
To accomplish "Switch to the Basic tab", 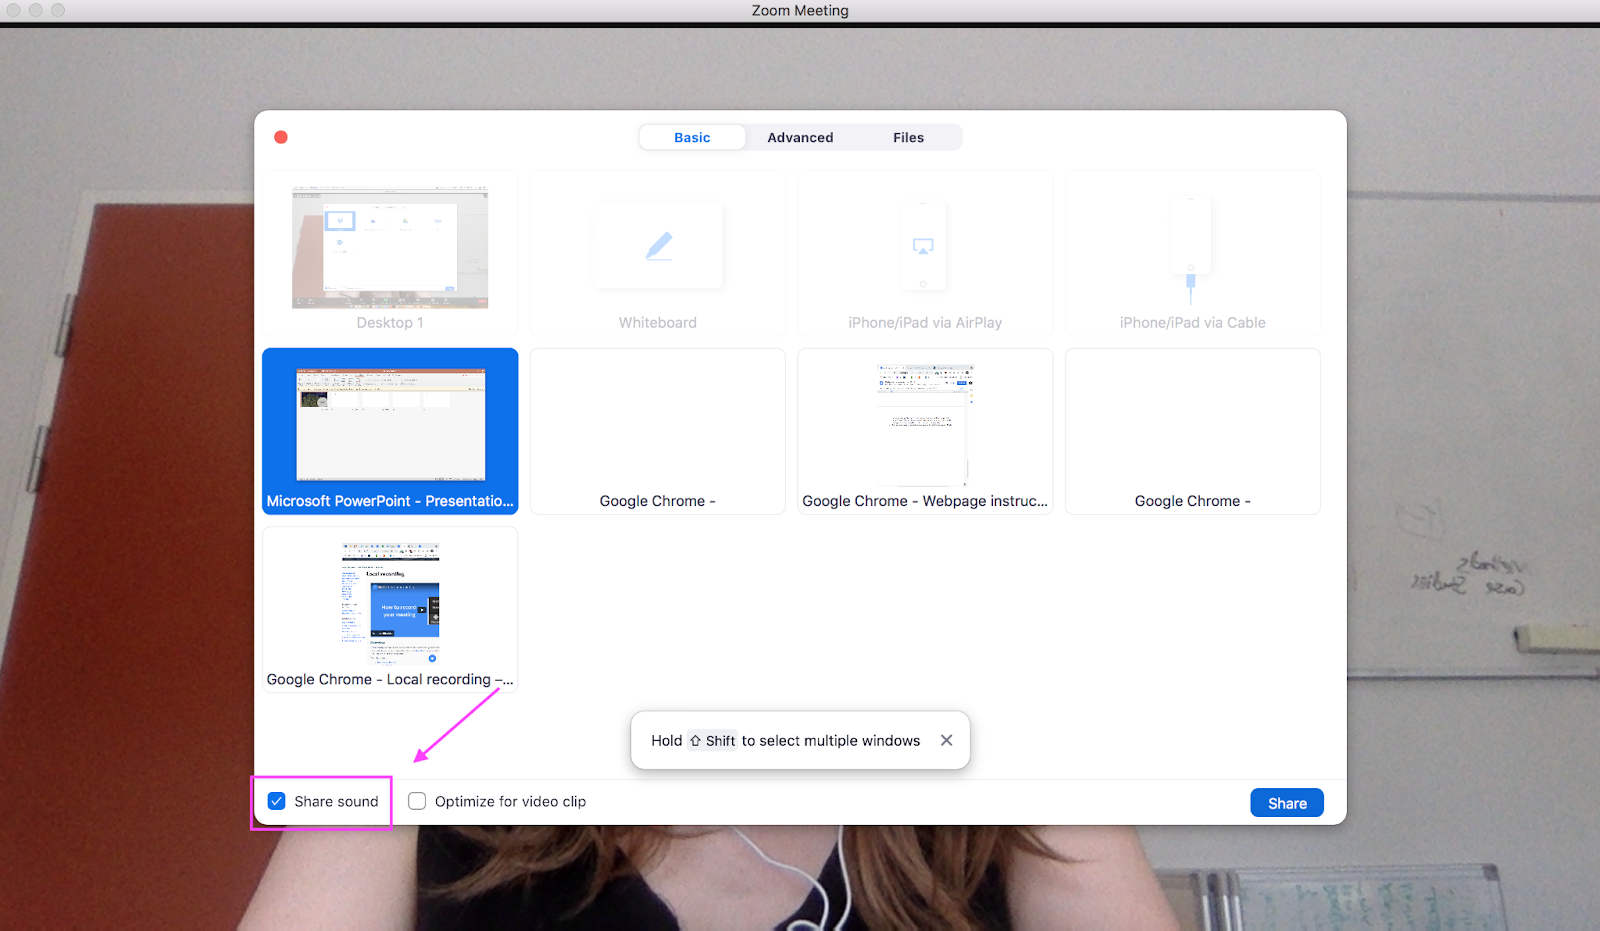I will point(692,137).
